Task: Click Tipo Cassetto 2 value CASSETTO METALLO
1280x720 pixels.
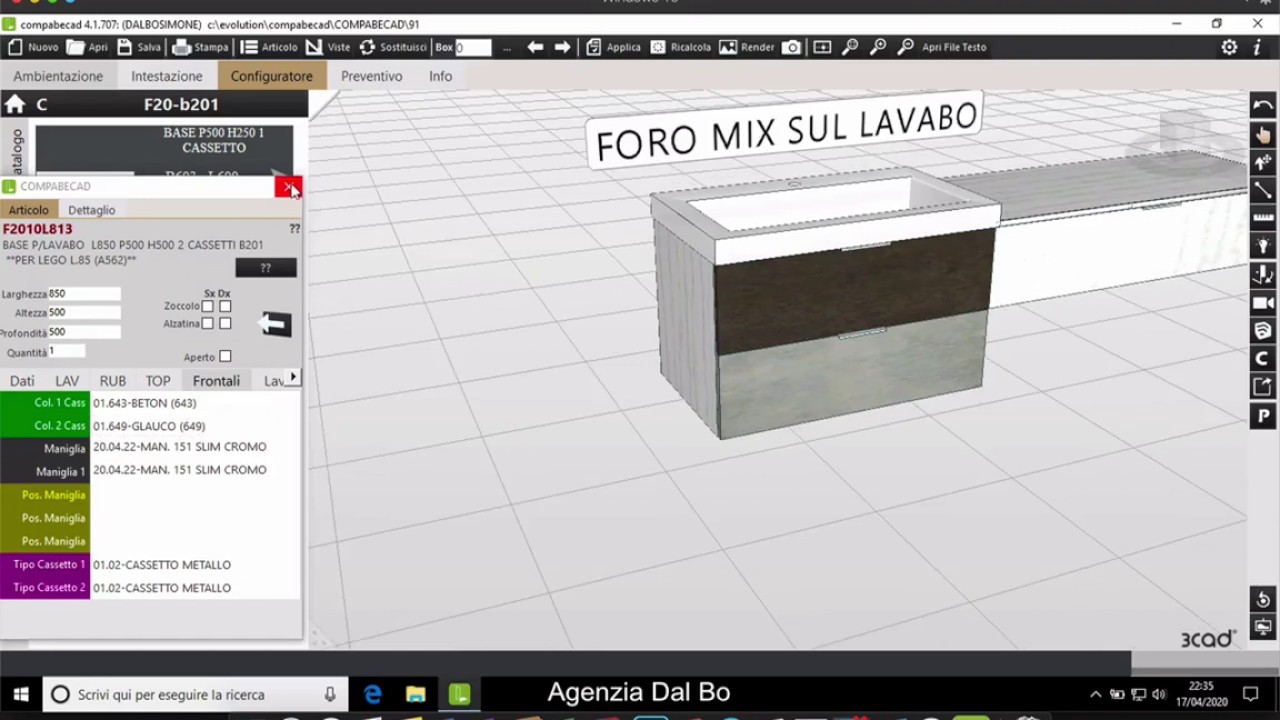Action: (x=195, y=588)
